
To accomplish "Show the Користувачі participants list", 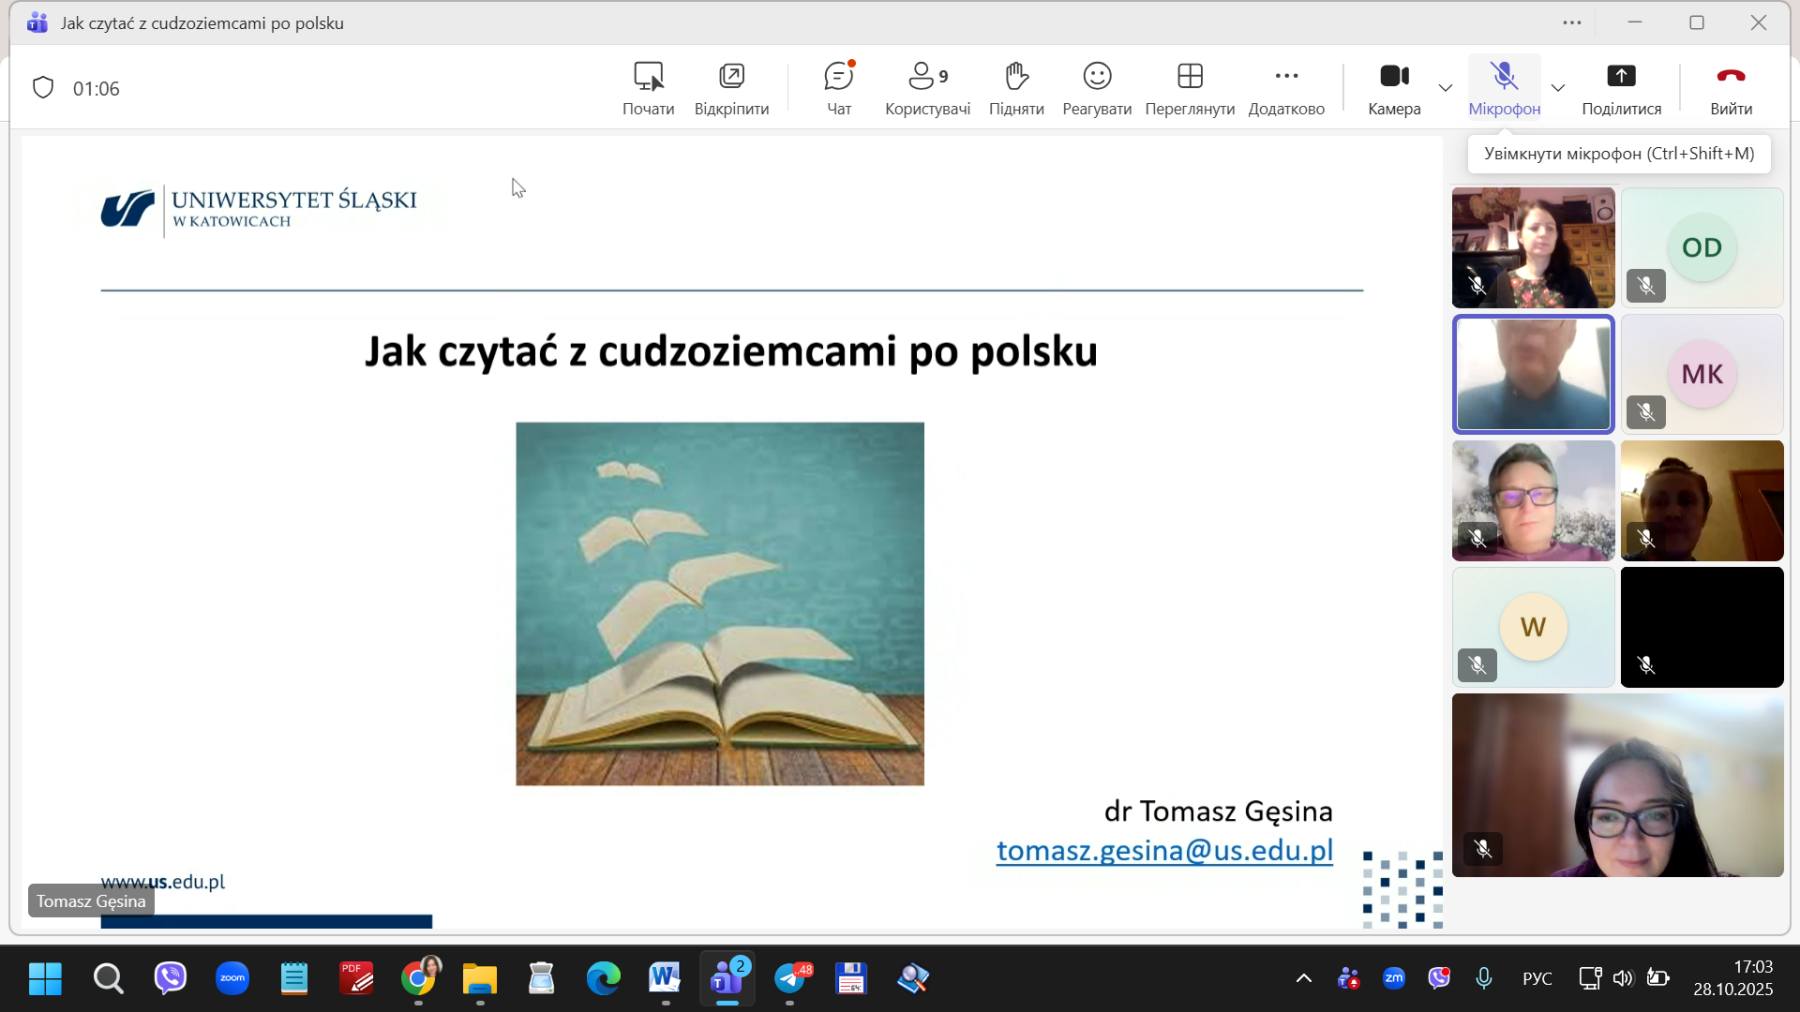I will [927, 88].
